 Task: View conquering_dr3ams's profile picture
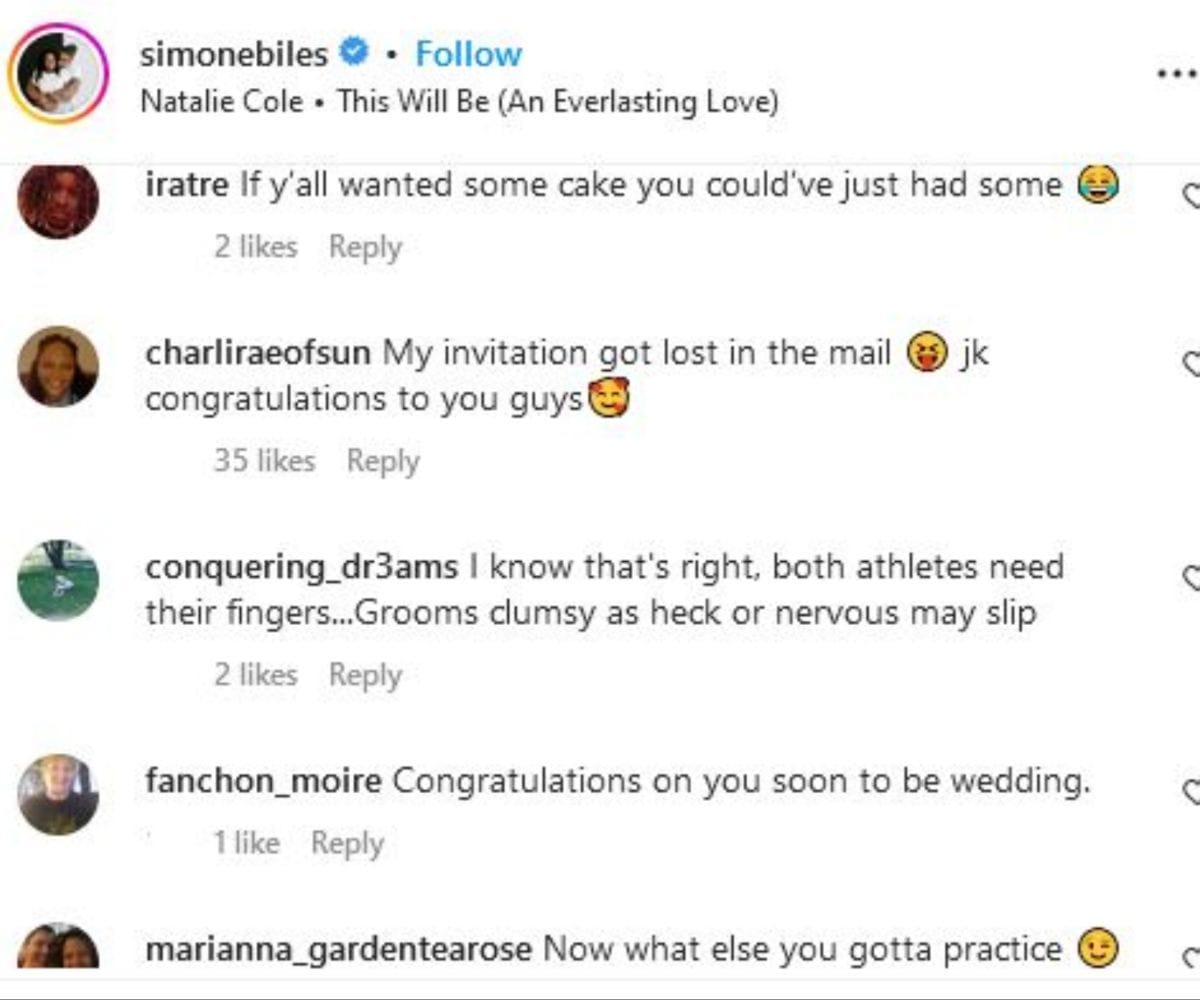58,581
